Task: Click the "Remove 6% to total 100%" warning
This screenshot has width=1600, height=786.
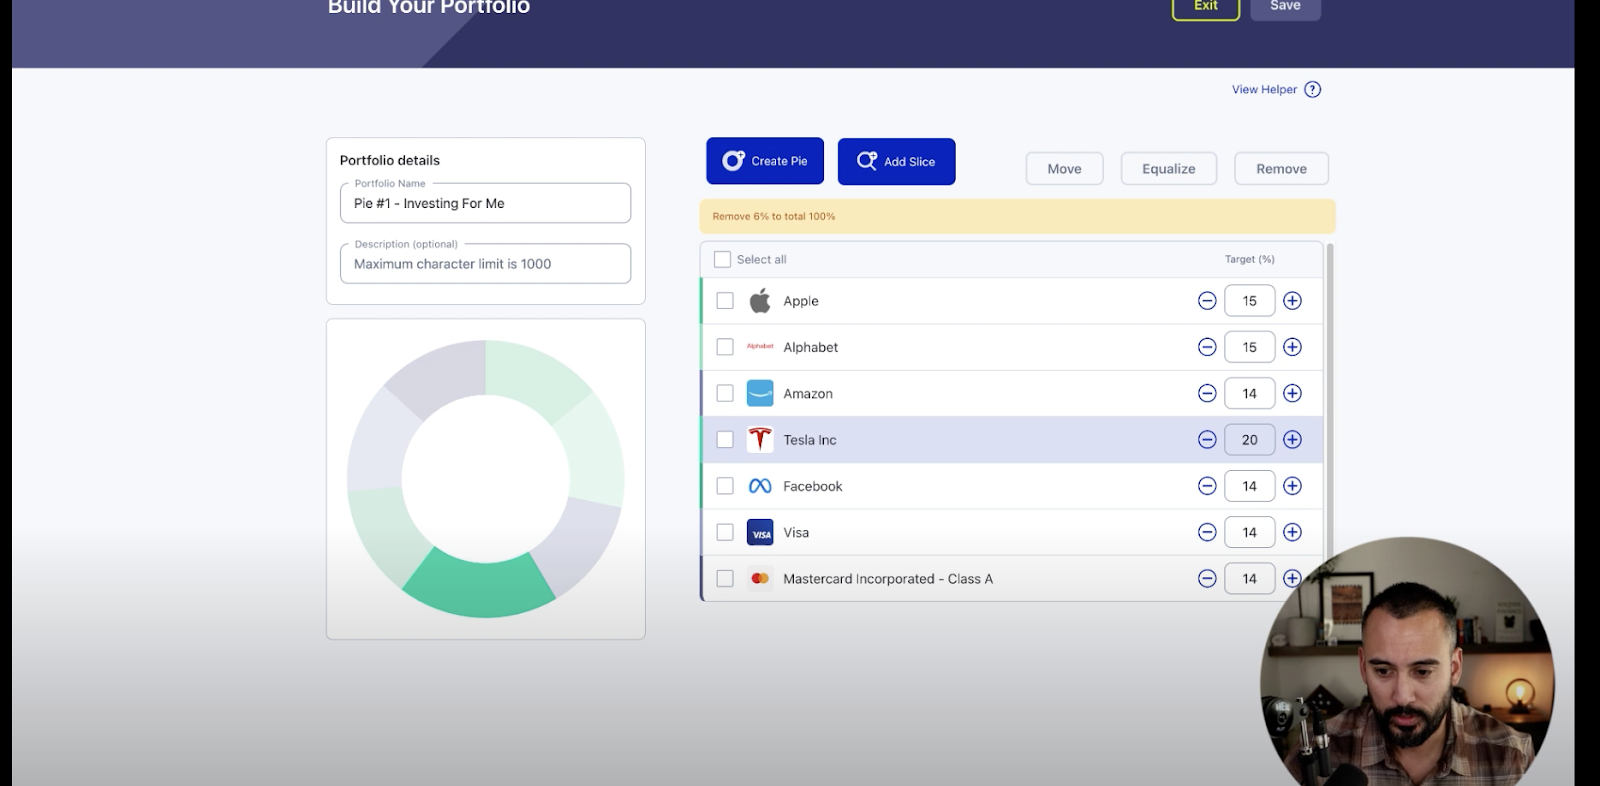Action: tap(773, 216)
